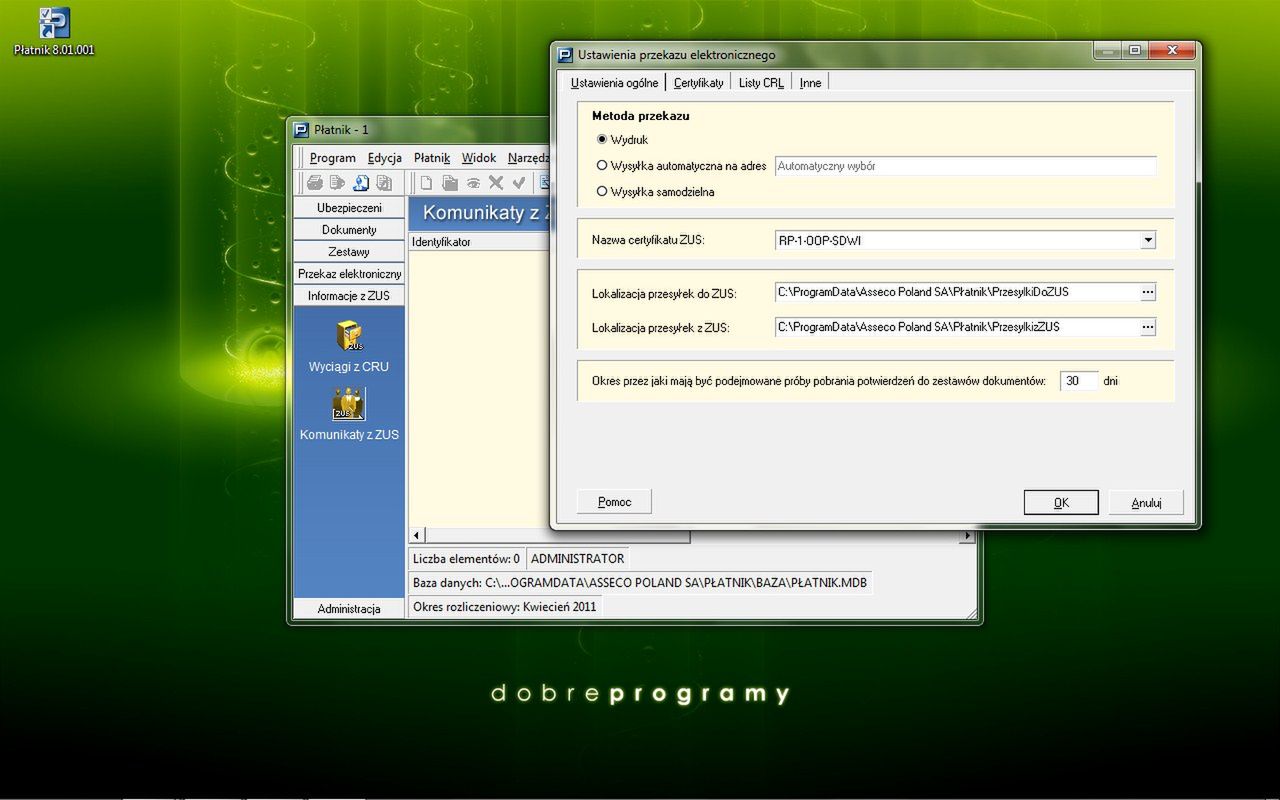
Task: Click the PrzesylkiDoZUS path field
Action: (957, 292)
